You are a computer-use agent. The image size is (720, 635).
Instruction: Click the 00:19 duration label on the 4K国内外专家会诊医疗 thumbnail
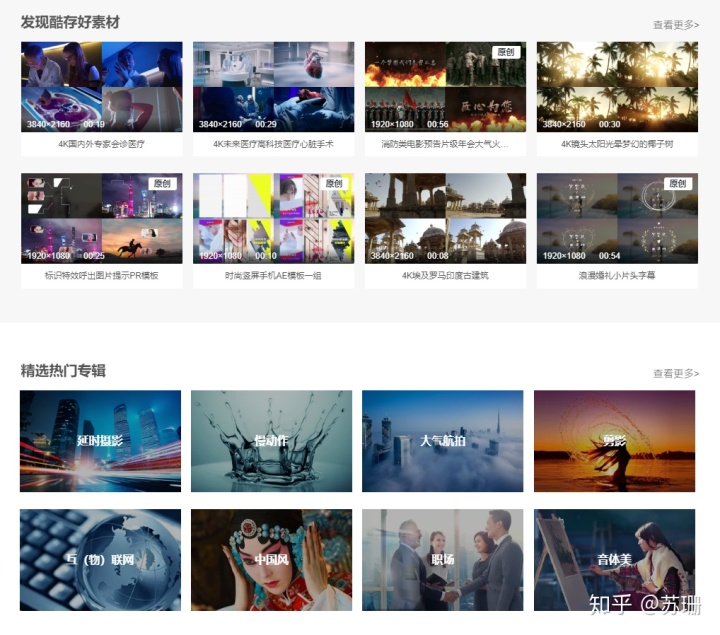click(94, 124)
